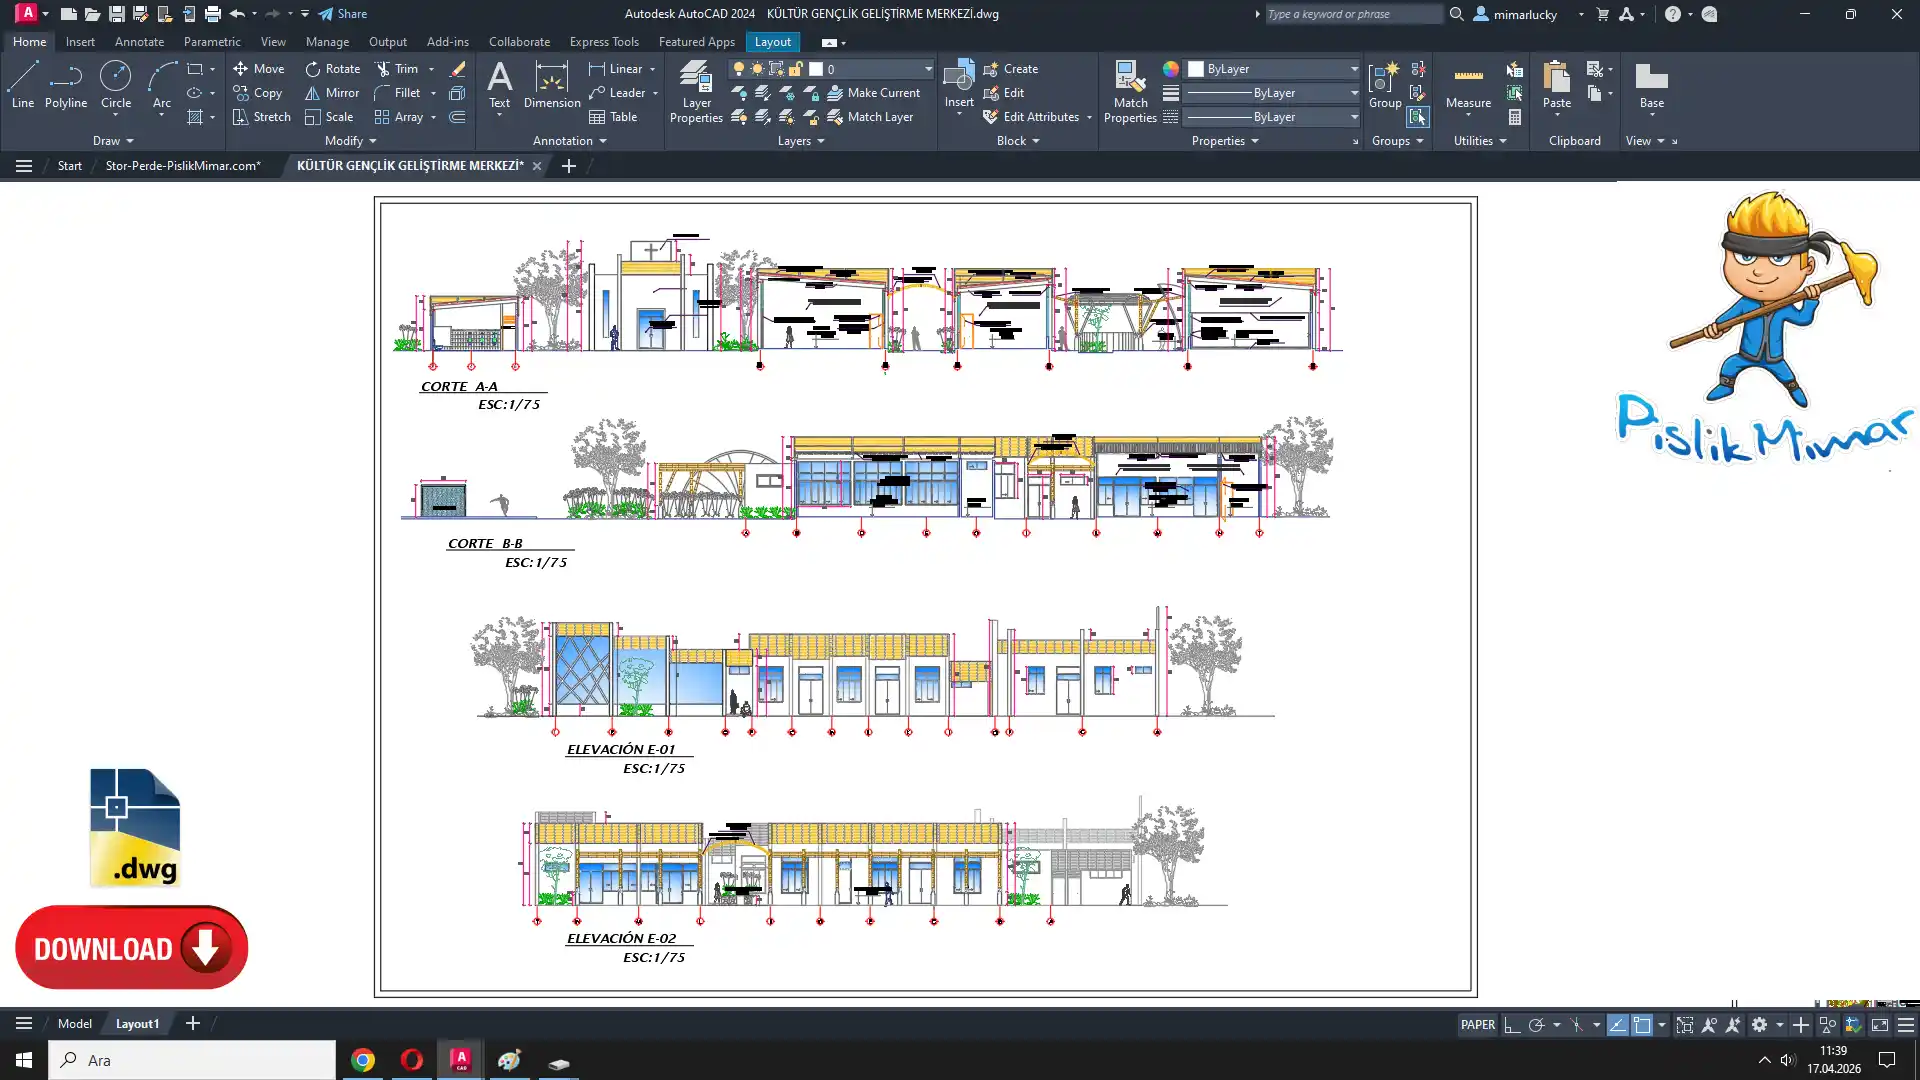
Task: Toggle Ortho mode in status bar
Action: pos(1512,1025)
